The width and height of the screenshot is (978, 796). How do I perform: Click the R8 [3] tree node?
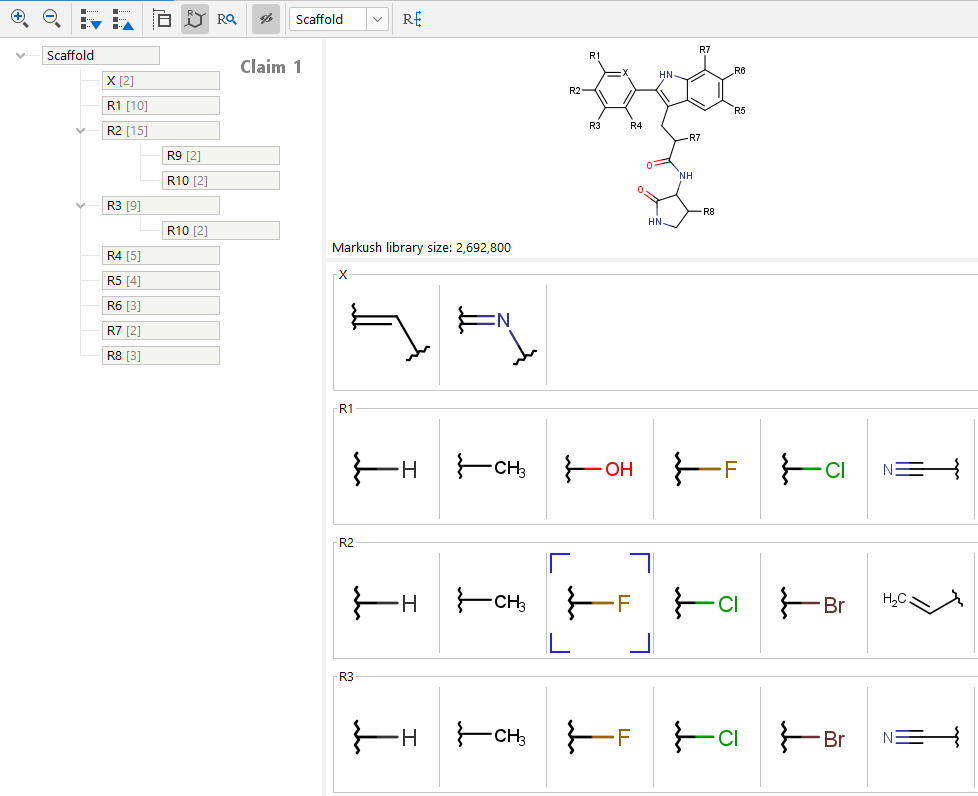160,355
